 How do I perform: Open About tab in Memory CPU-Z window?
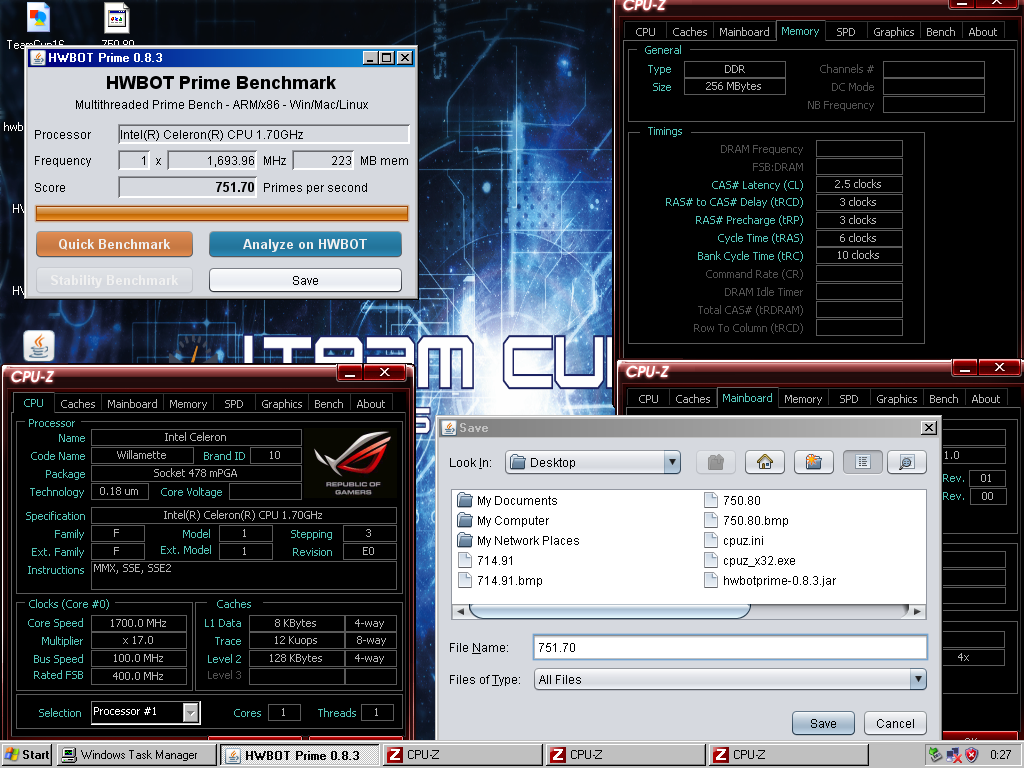pyautogui.click(x=983, y=32)
